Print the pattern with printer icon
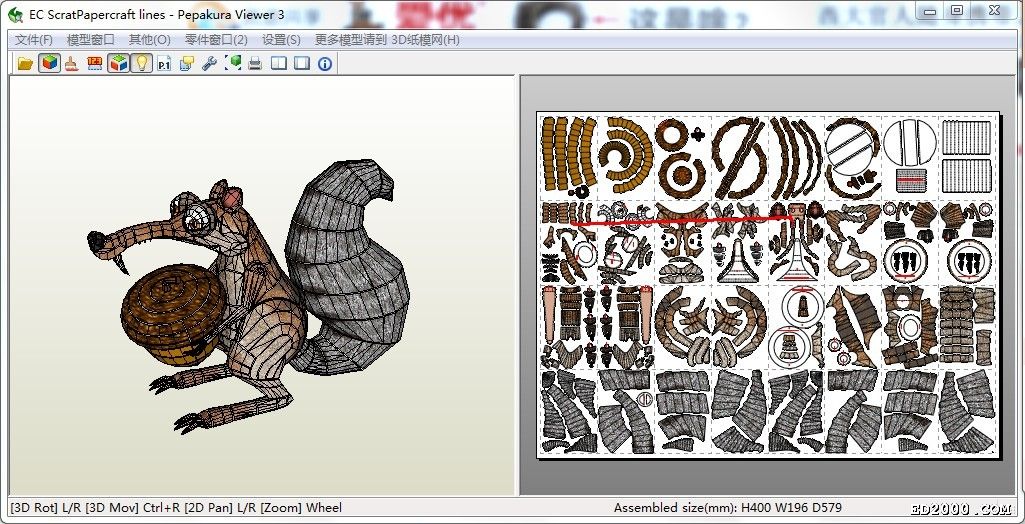This screenshot has height=524, width=1025. point(255,63)
